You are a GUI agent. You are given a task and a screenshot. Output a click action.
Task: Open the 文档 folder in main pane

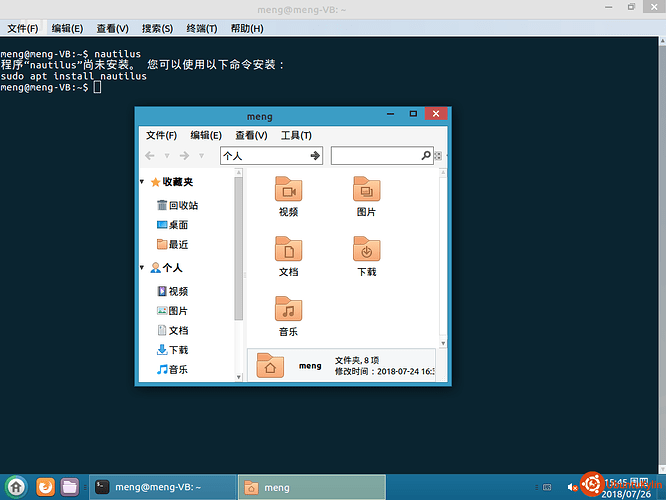288,256
